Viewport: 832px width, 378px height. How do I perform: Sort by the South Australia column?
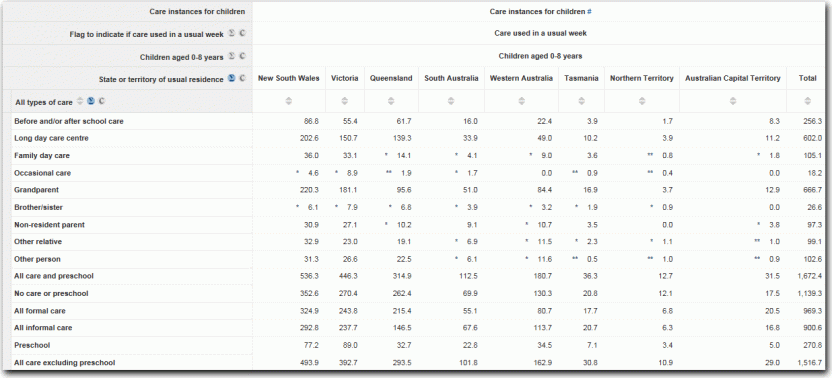click(x=451, y=101)
